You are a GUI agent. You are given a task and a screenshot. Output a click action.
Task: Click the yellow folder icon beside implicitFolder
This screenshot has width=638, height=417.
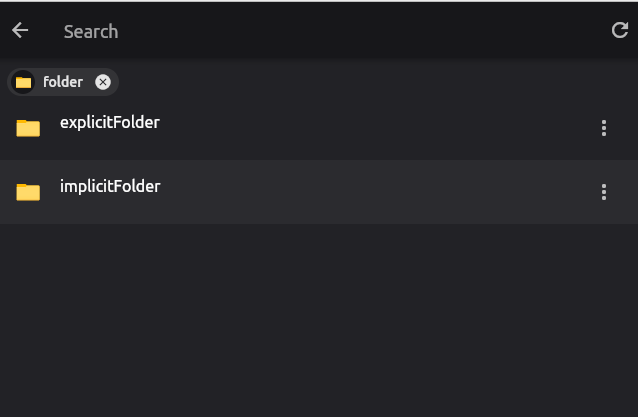point(28,192)
